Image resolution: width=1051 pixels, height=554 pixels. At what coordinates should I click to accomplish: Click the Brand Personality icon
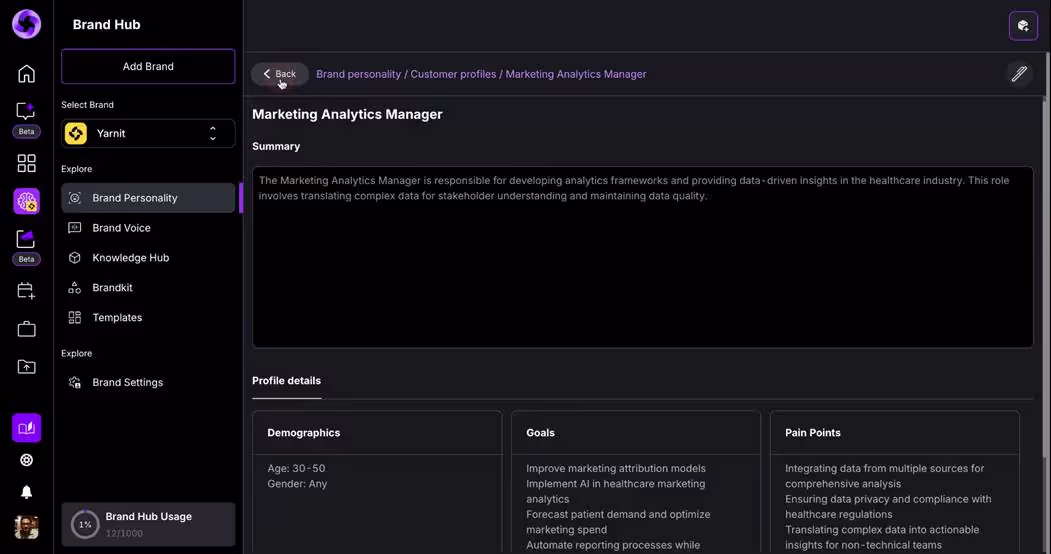click(74, 198)
